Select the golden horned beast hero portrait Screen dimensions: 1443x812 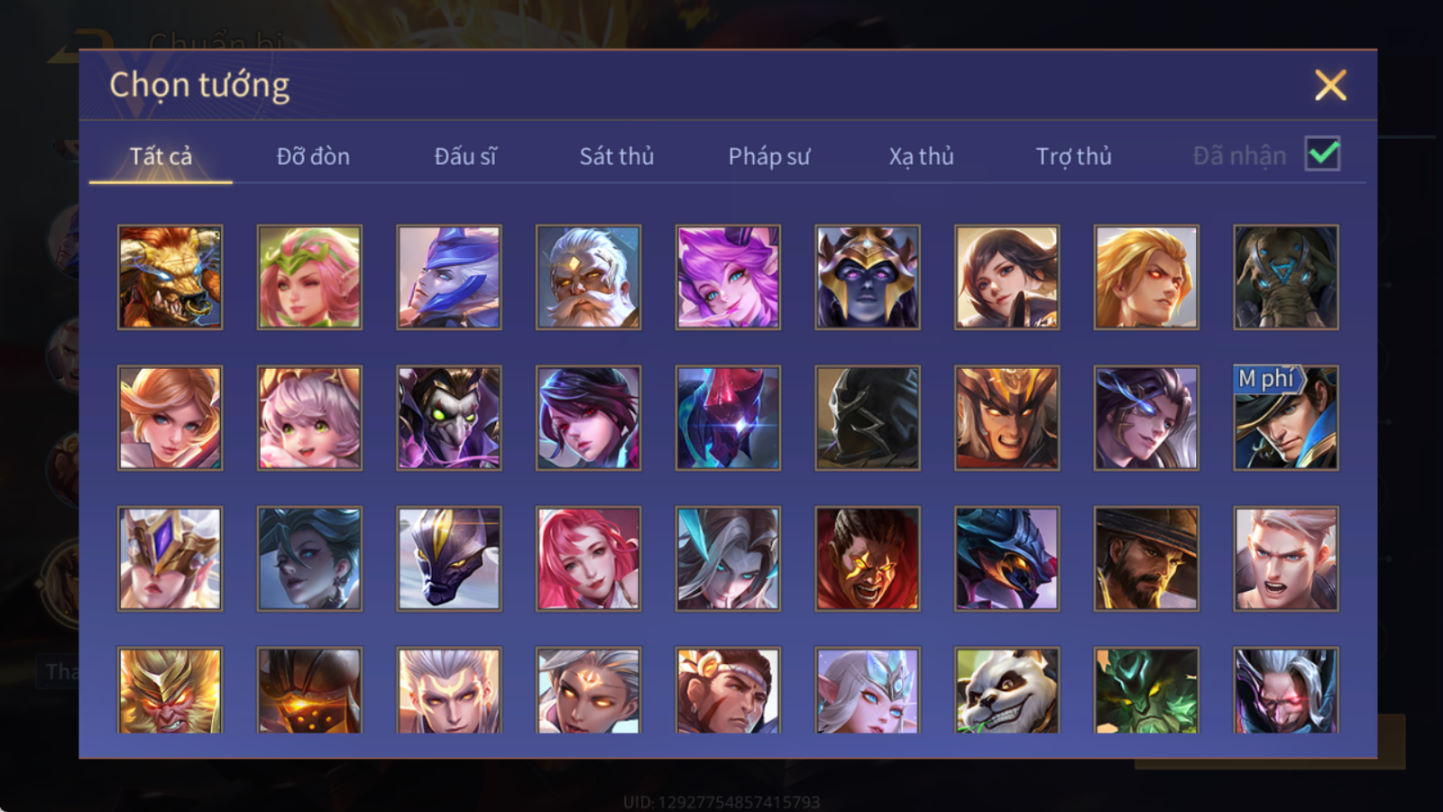click(x=170, y=277)
